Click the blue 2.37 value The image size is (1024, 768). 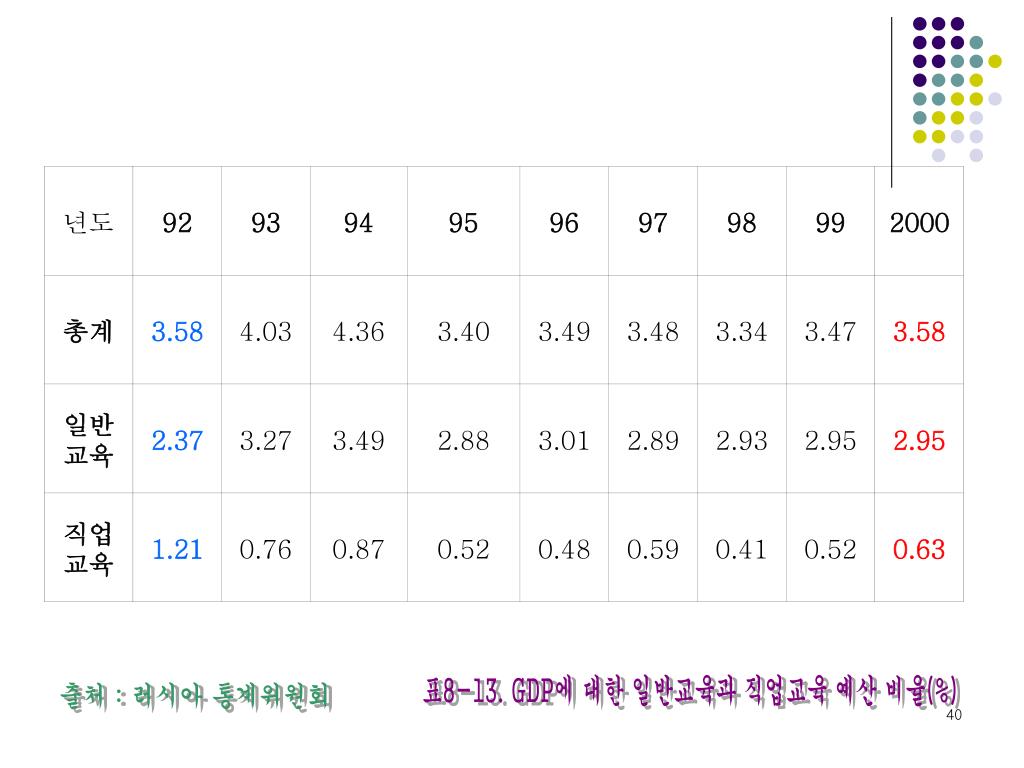click(177, 441)
